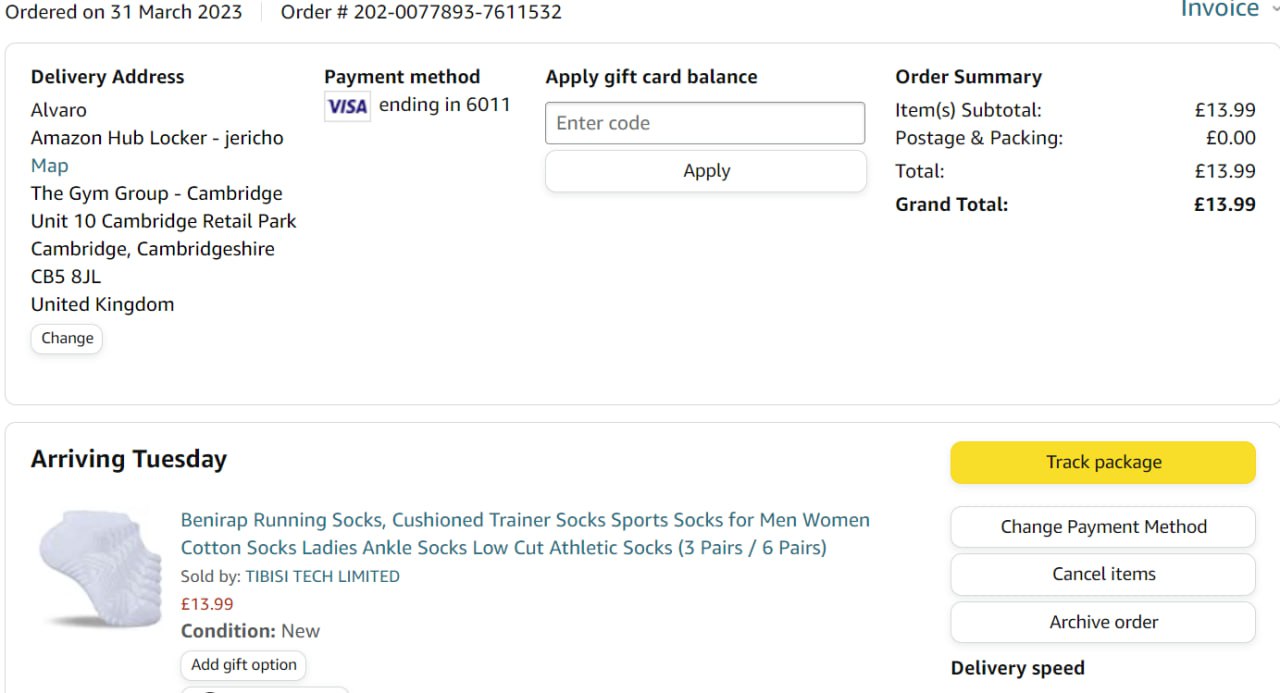
Task: Click the Arriving Tuesday heading
Action: click(x=129, y=459)
